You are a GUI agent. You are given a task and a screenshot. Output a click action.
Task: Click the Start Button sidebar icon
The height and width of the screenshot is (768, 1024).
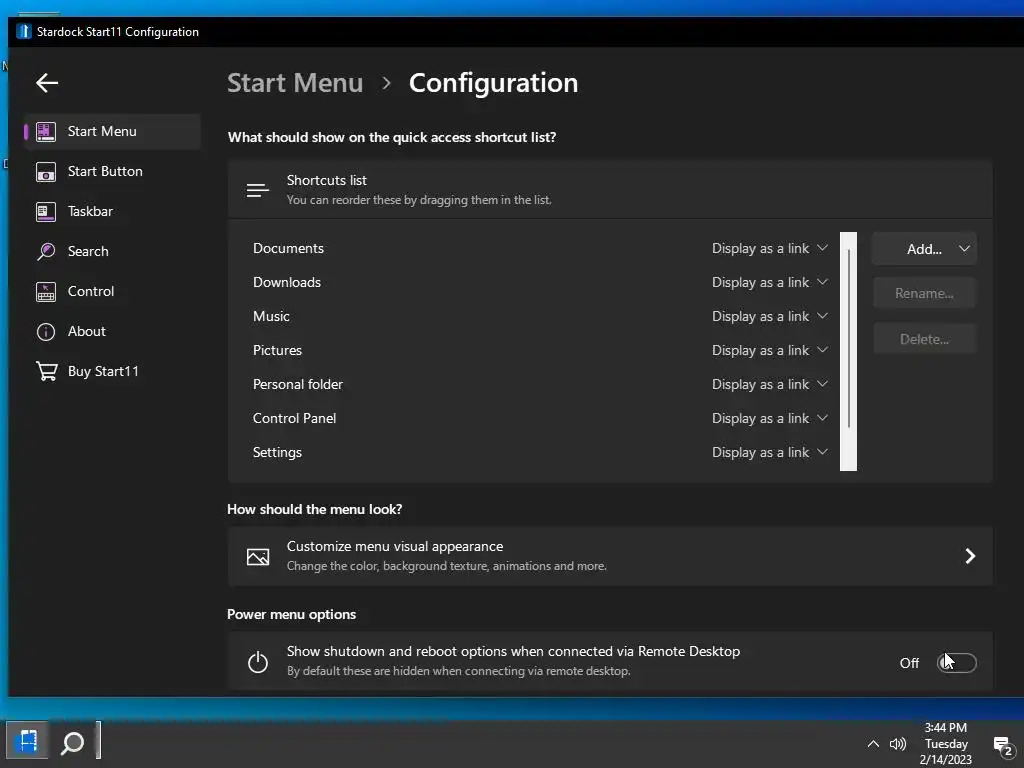(46, 172)
